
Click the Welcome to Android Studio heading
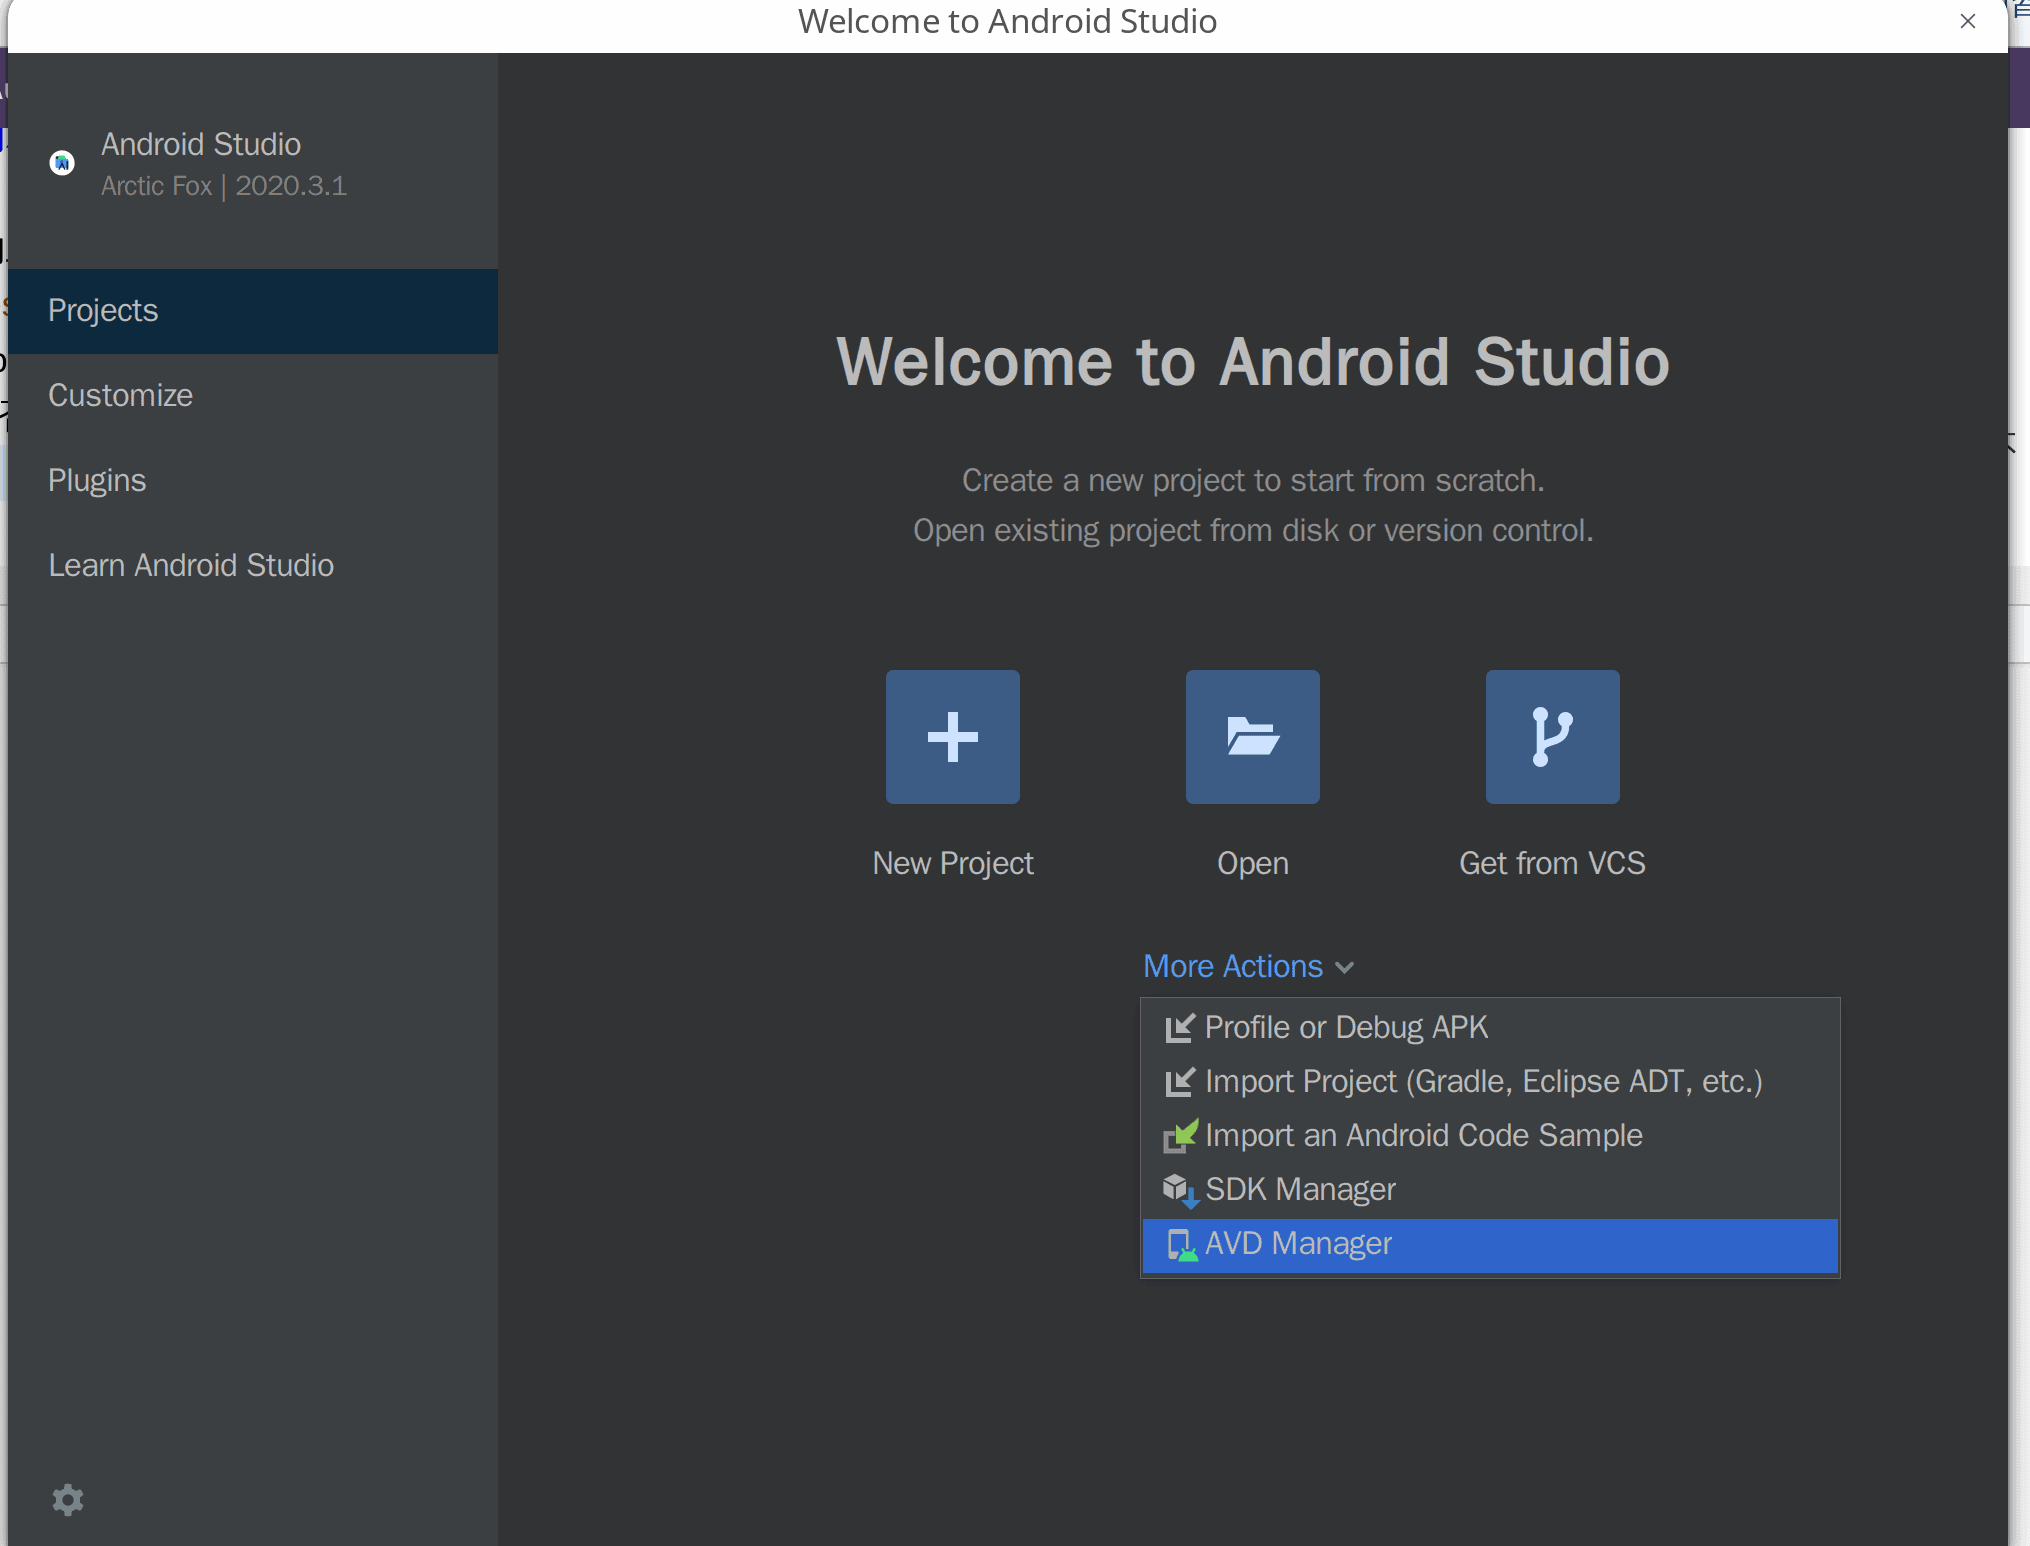[x=1253, y=361]
